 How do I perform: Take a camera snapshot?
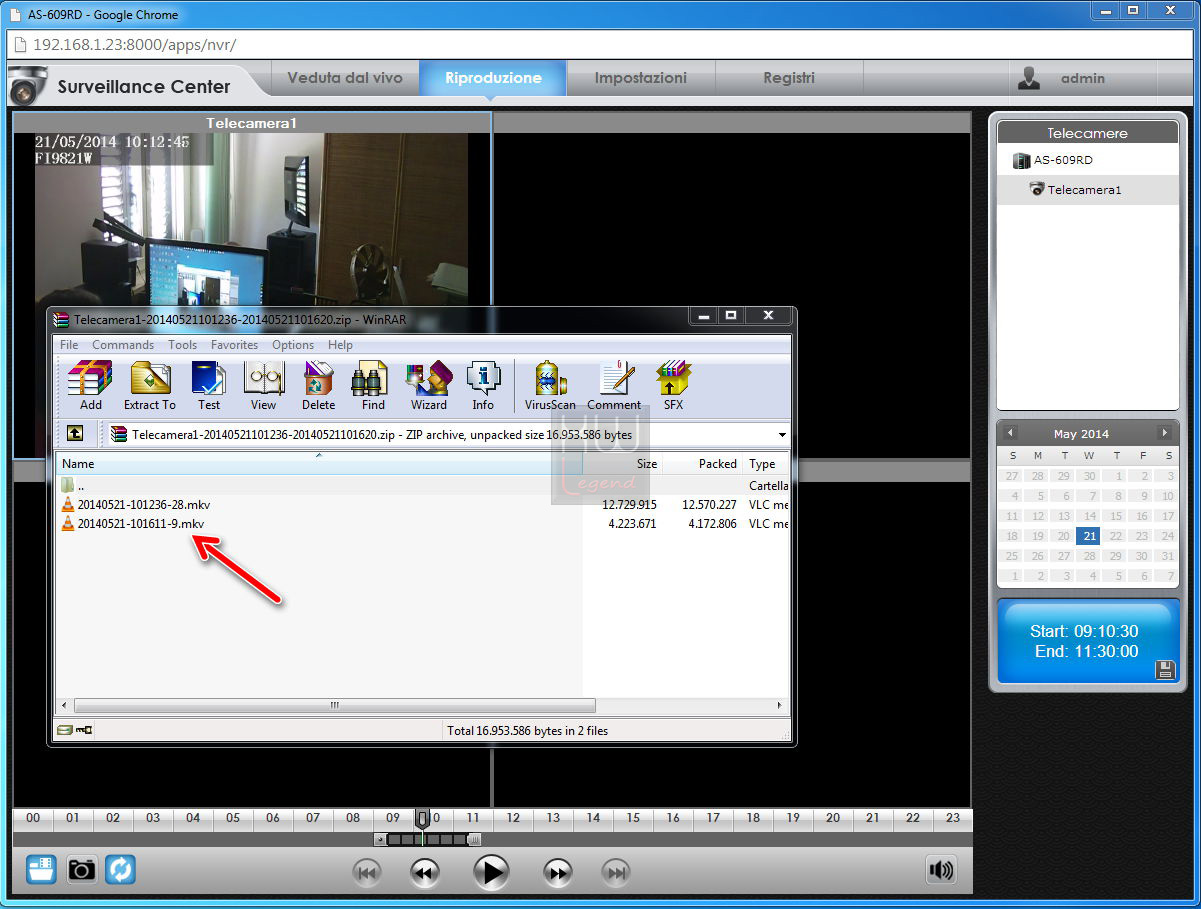81,869
